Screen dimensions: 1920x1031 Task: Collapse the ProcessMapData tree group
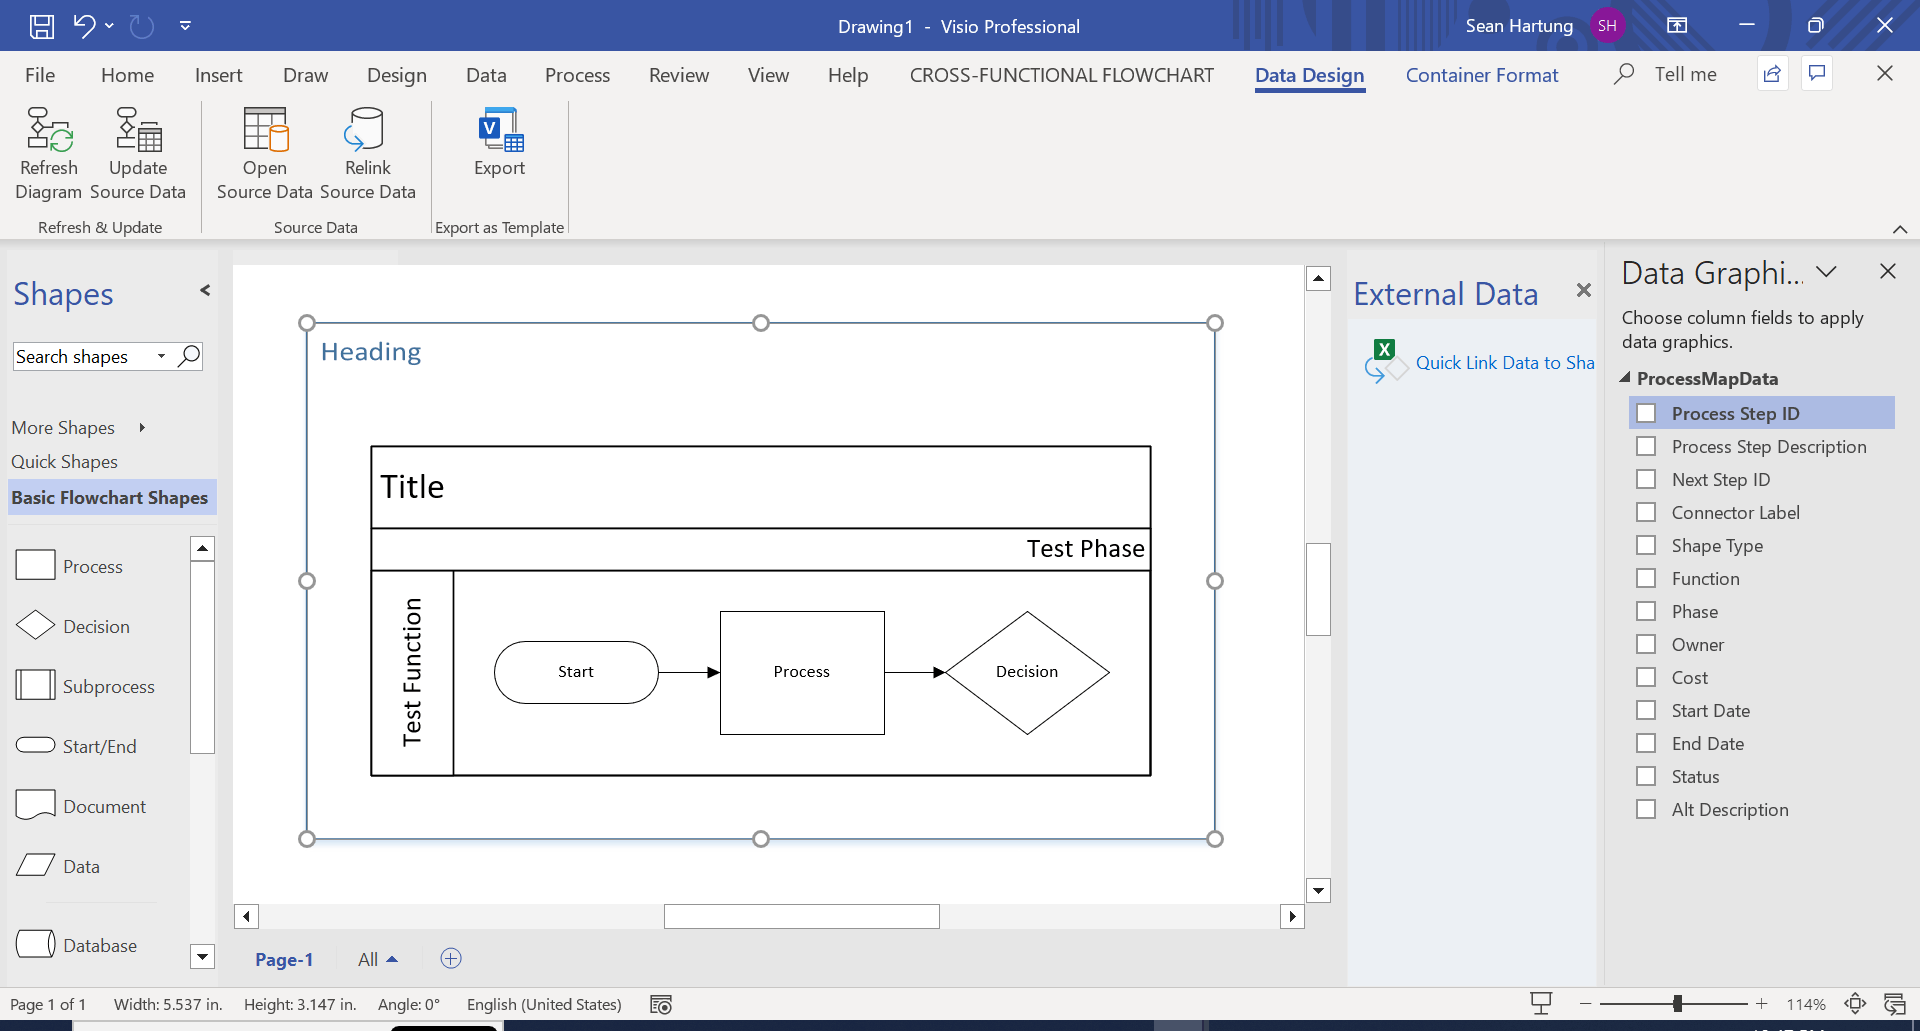[1626, 378]
